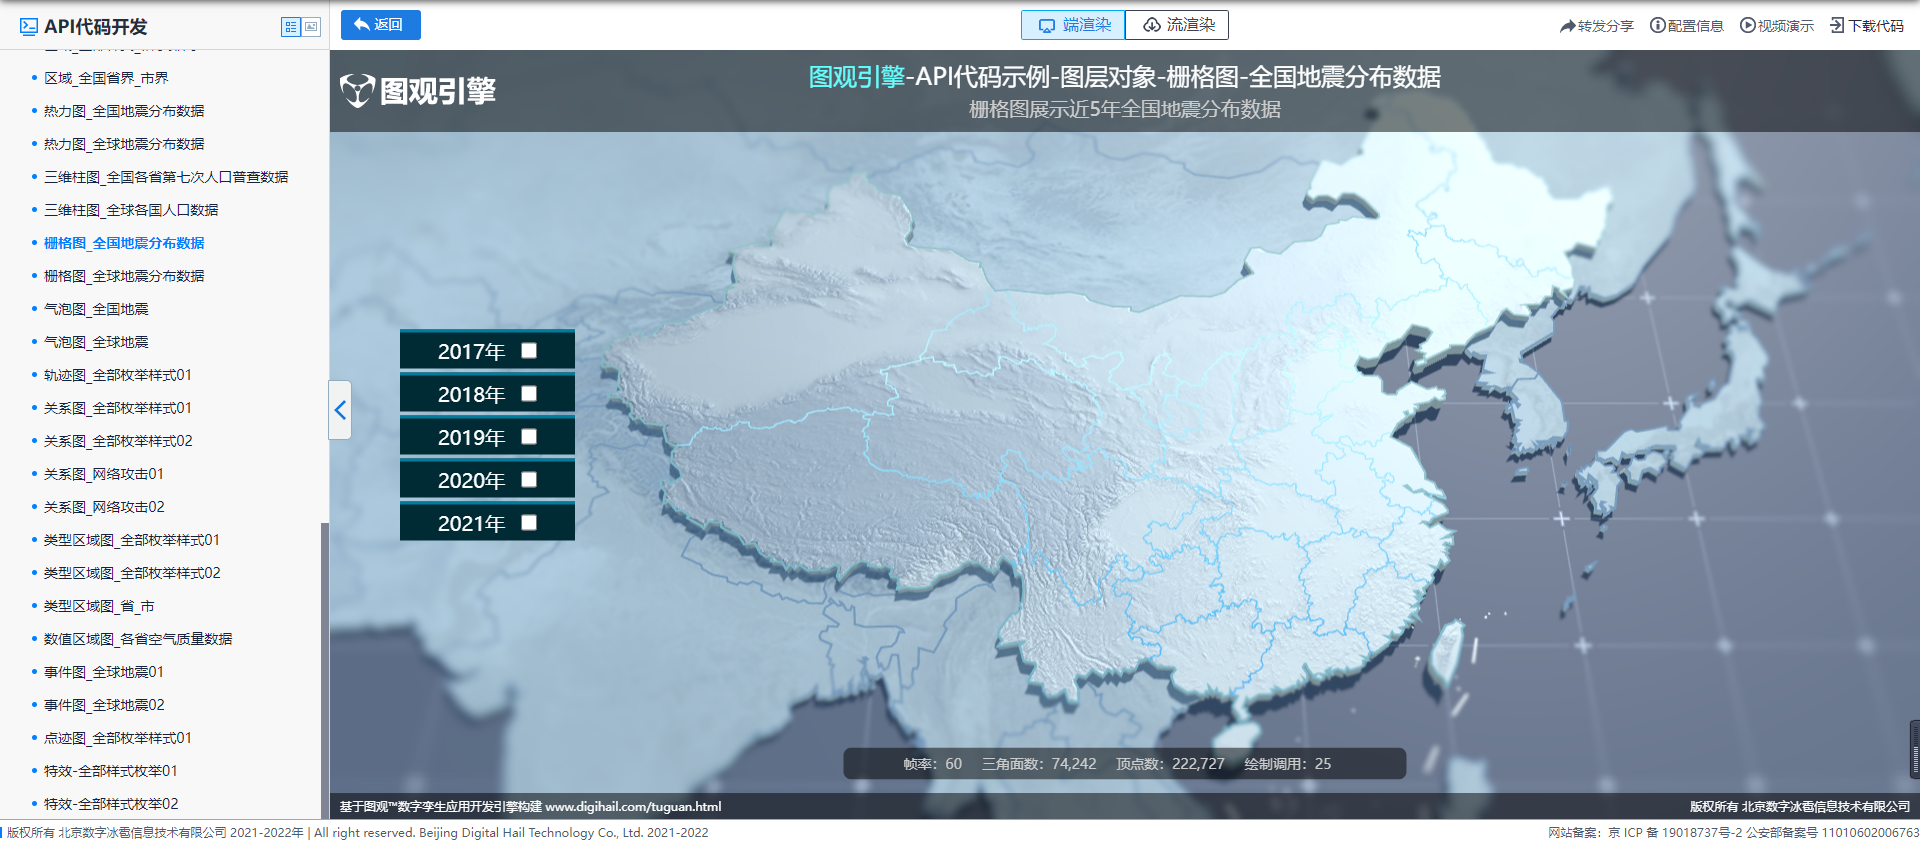Viewport: 1920px width, 843px height.
Task: Click the subtitle 栅格图展示近5年全国地震分布数据
Action: (x=1125, y=109)
